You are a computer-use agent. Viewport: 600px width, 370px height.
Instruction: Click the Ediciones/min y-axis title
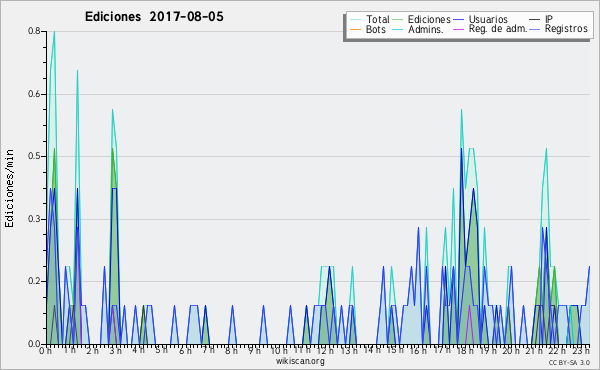9,188
